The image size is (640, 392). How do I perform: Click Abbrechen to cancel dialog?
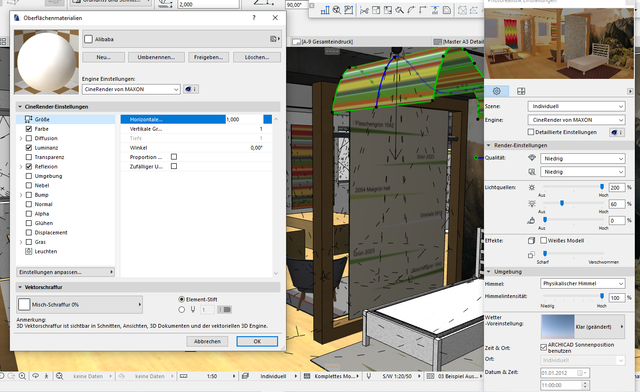tap(207, 341)
